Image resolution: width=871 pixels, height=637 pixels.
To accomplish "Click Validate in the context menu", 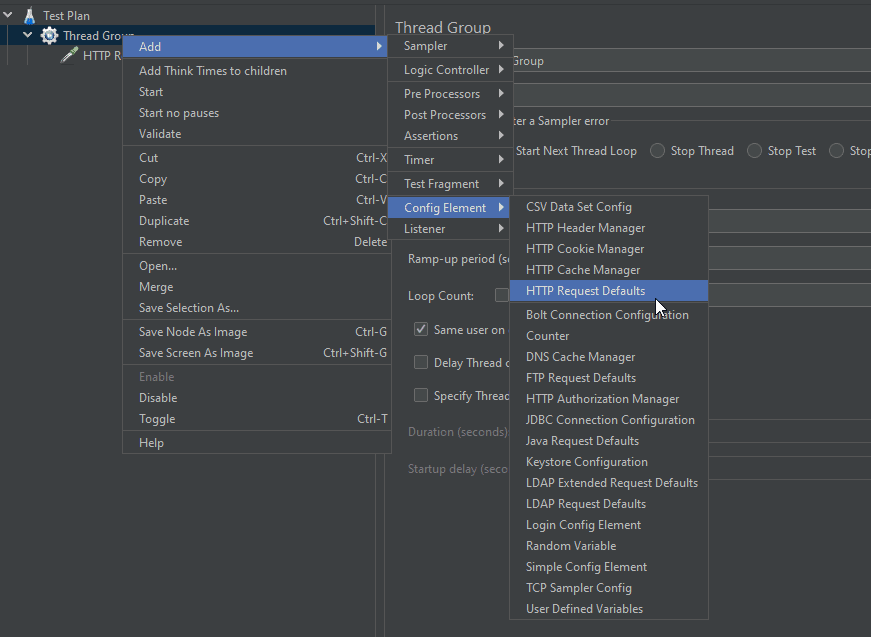I will 256,134.
